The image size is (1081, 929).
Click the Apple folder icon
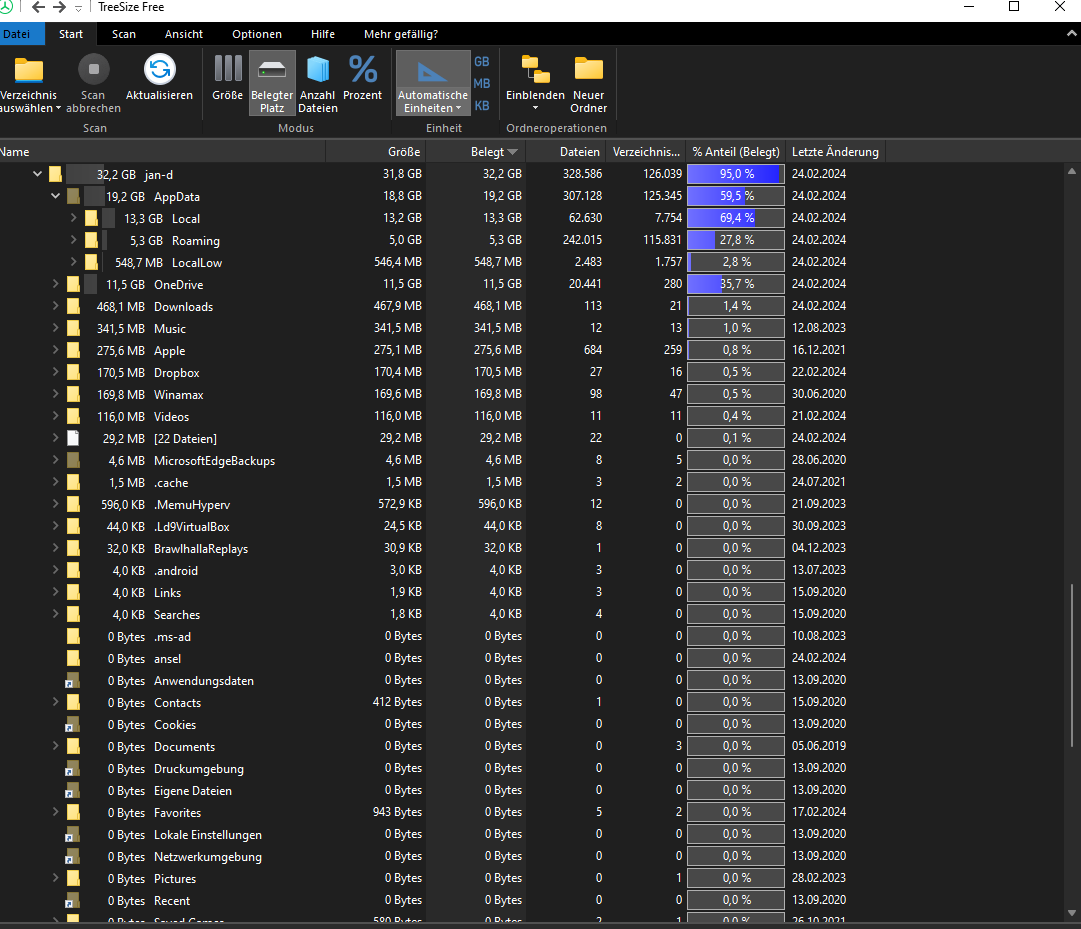(73, 351)
